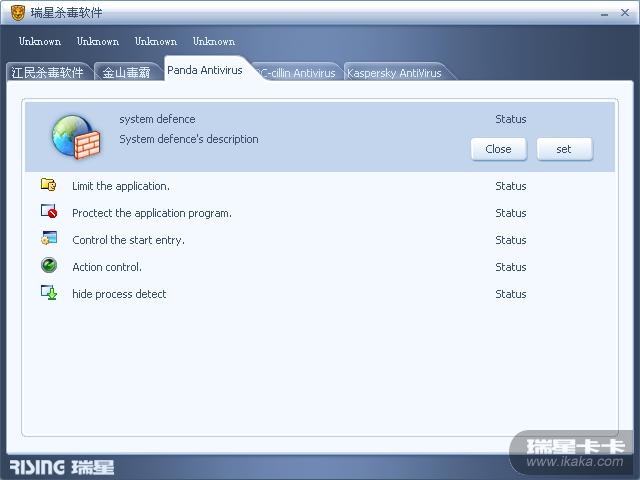Minimize the Rising antivirus window
Screen dimensions: 640x480
pos(604,13)
